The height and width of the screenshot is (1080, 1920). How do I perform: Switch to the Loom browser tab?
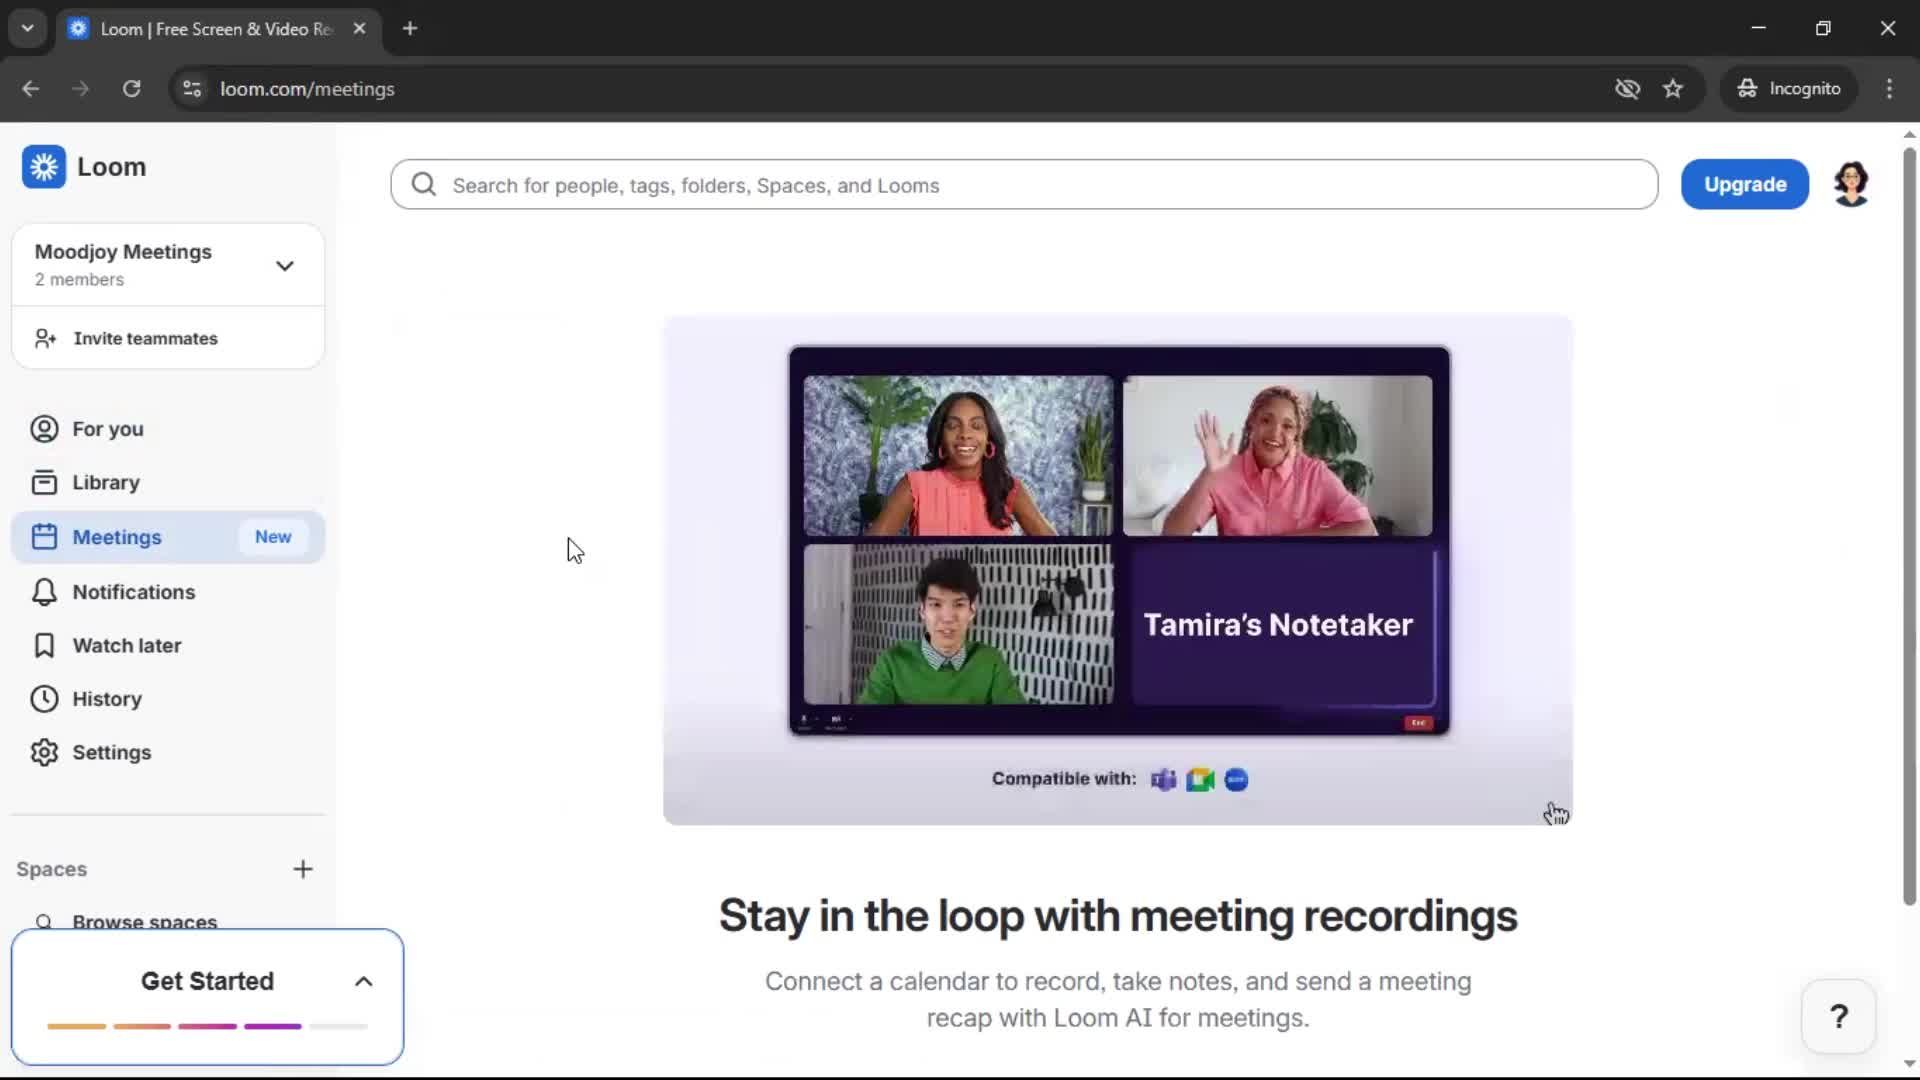tap(215, 29)
